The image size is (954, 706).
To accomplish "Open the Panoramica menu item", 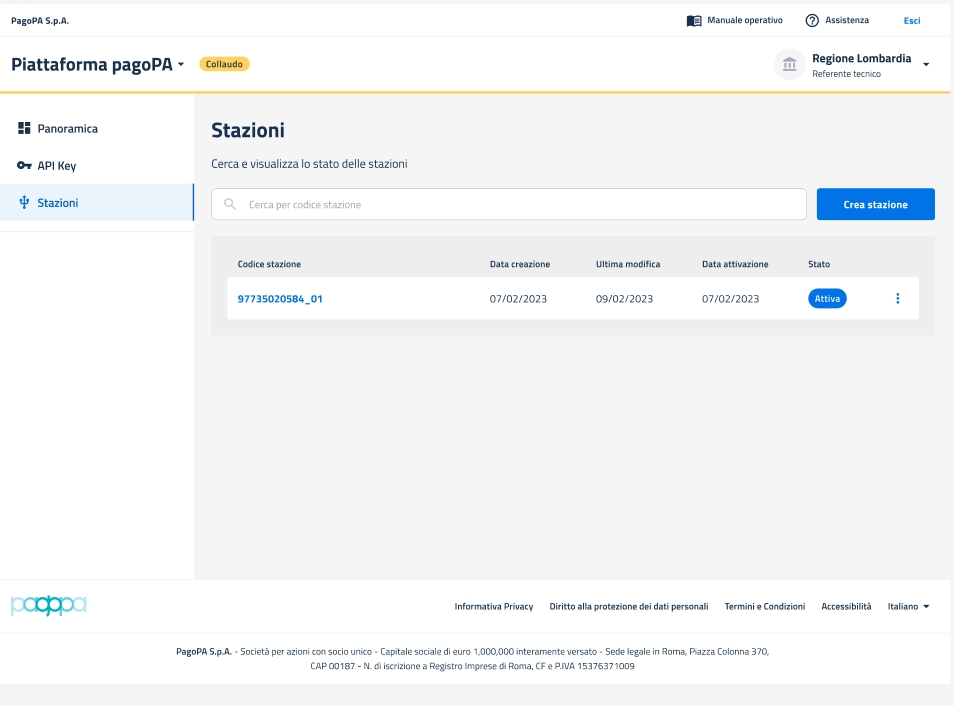I will coord(67,129).
